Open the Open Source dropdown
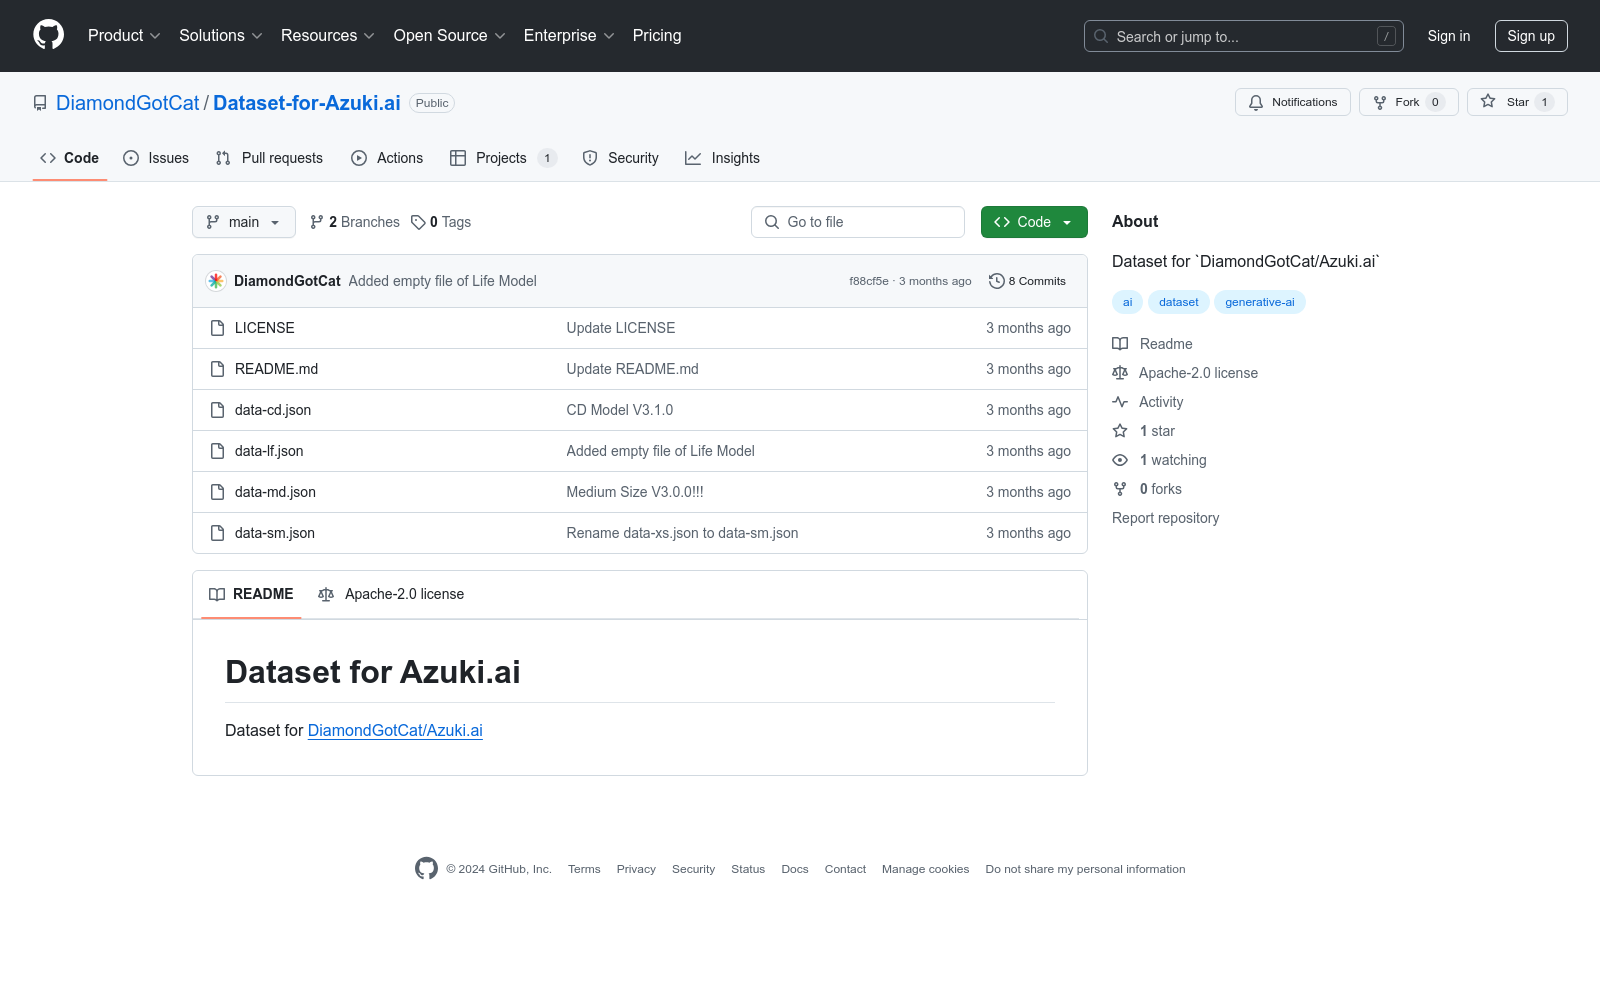 click(x=450, y=35)
